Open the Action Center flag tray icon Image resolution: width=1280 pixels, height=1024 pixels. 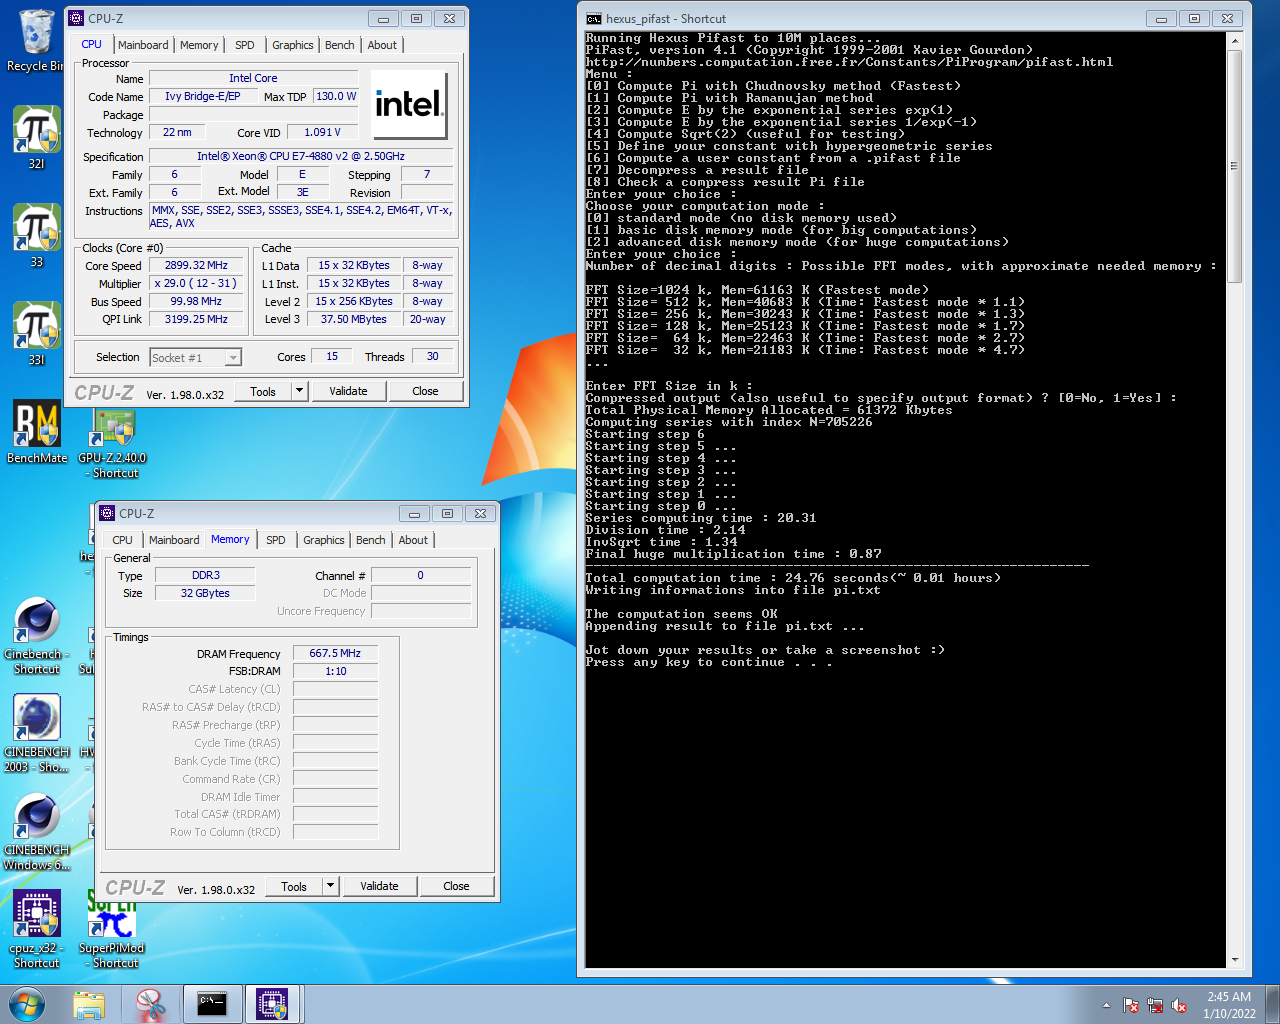coord(1131,1005)
